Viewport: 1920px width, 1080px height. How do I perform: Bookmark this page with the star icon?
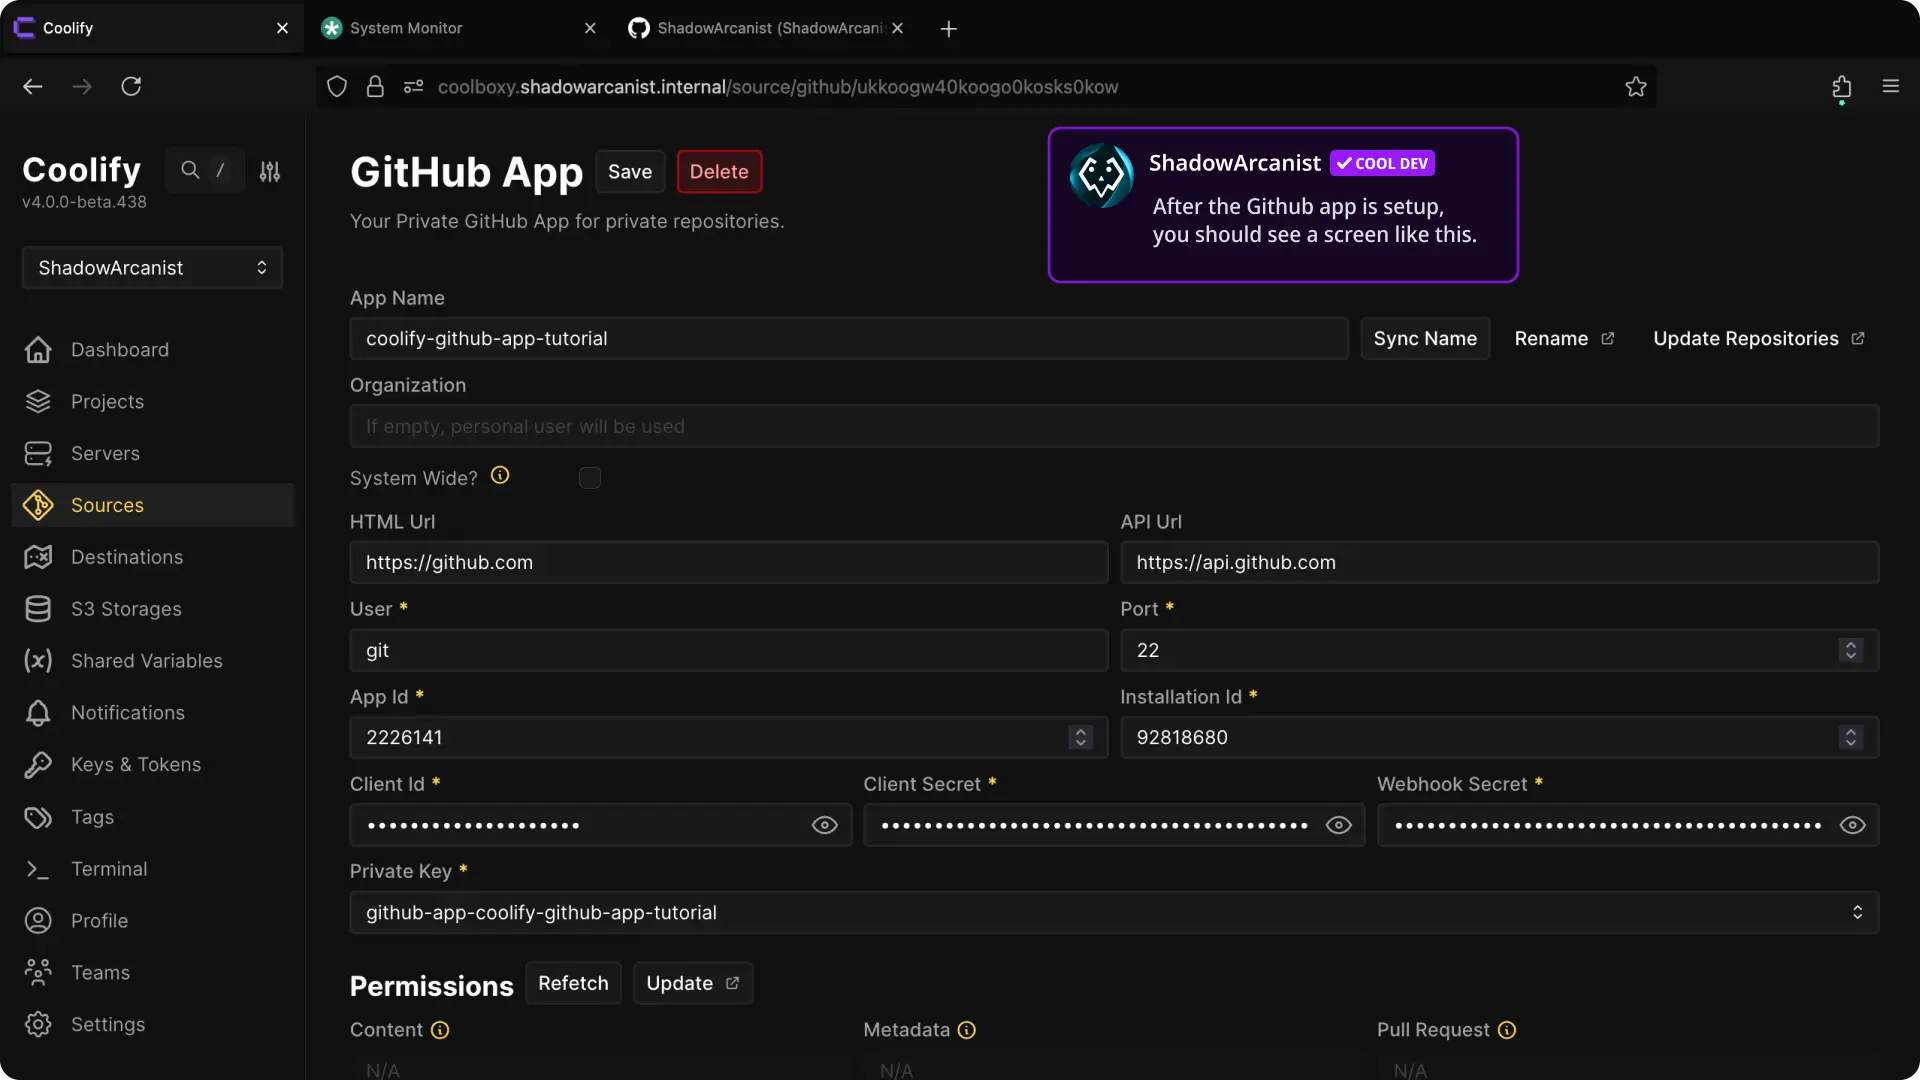(x=1636, y=87)
